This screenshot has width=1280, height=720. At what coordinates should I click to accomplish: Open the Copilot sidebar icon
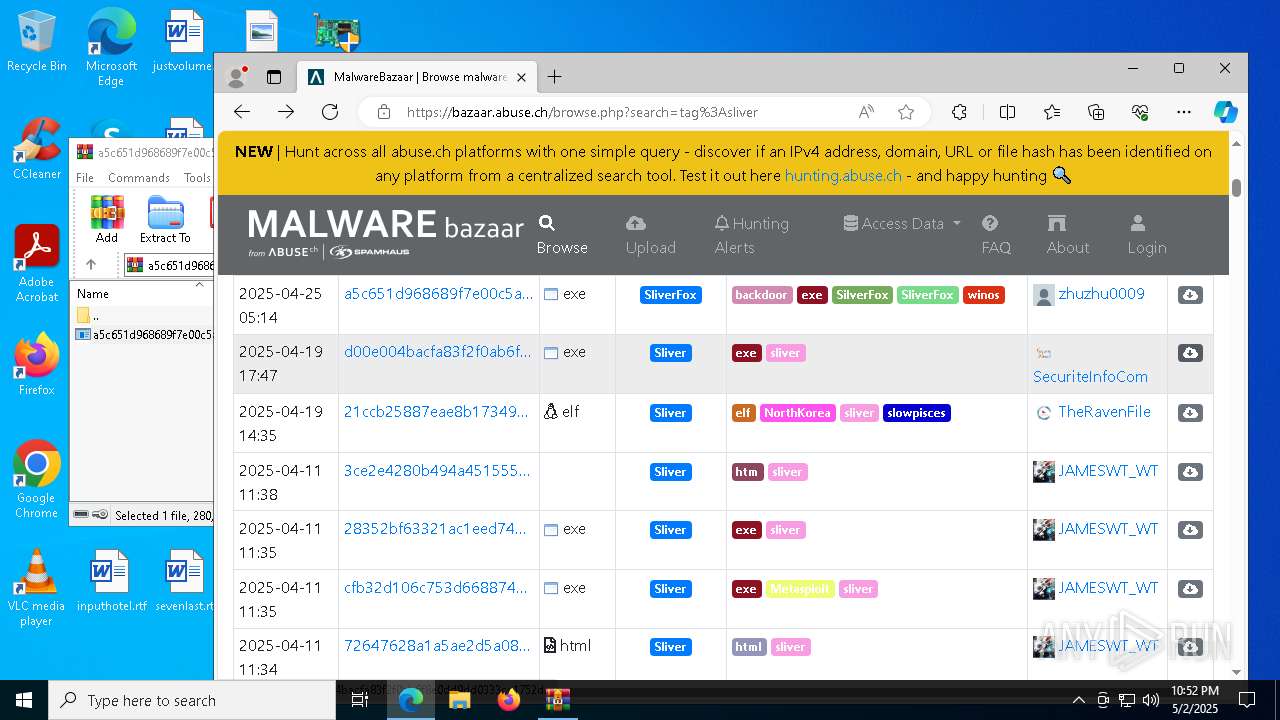click(1226, 112)
